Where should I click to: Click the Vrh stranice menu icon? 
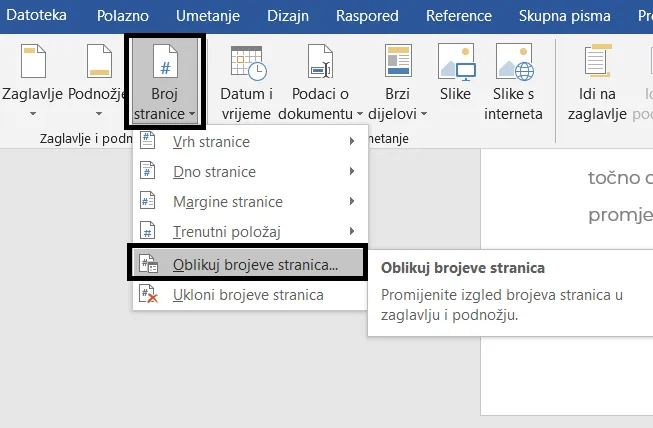[x=147, y=140]
